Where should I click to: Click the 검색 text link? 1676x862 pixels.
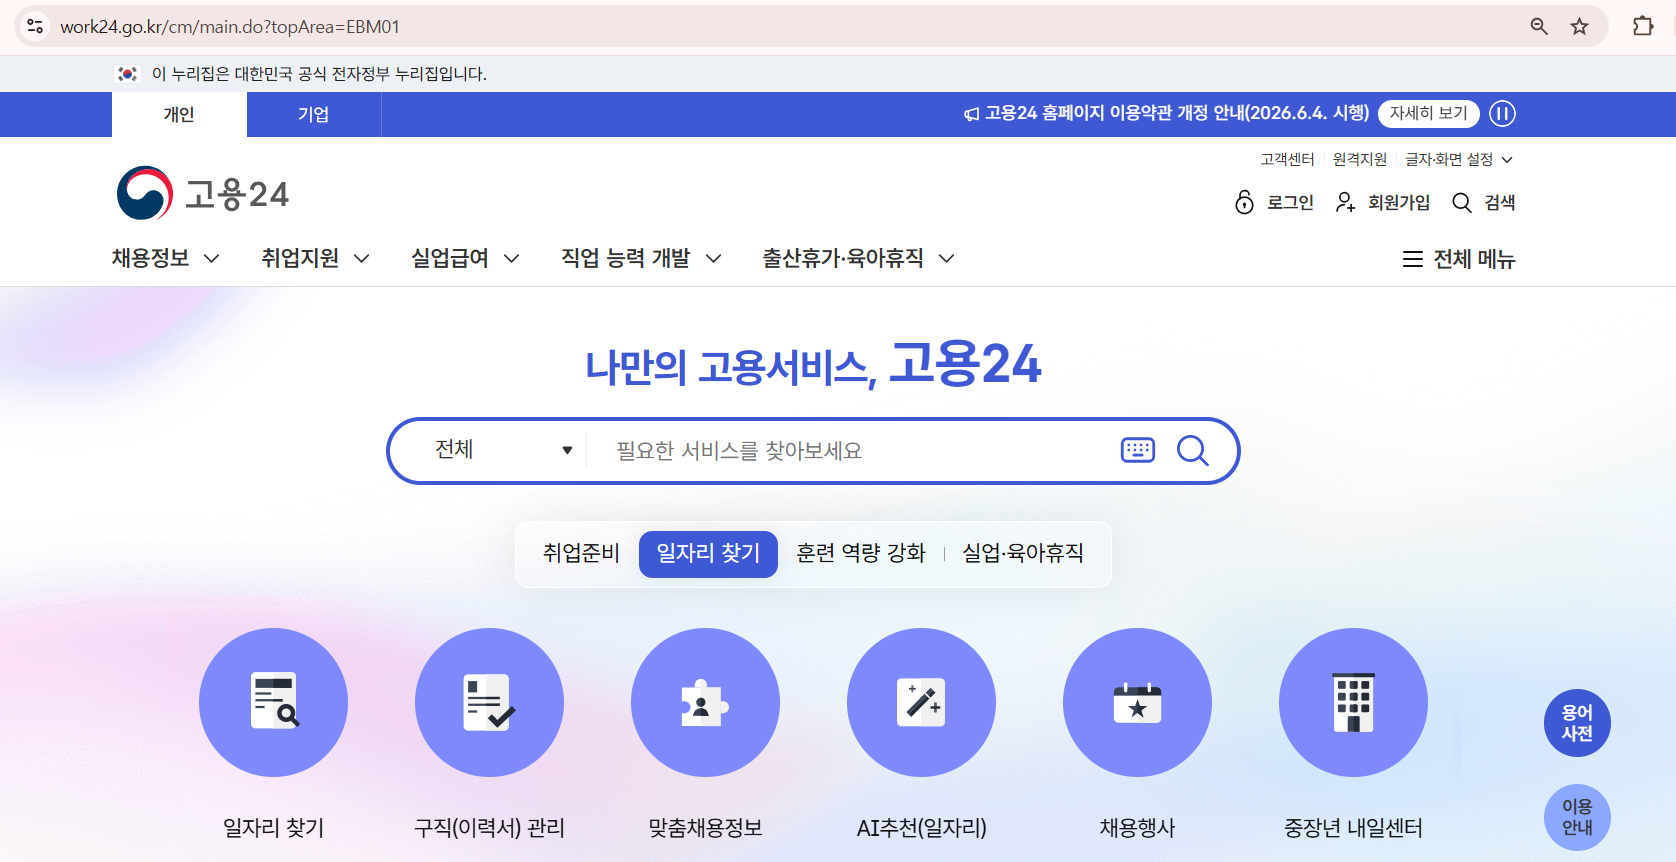[1500, 202]
